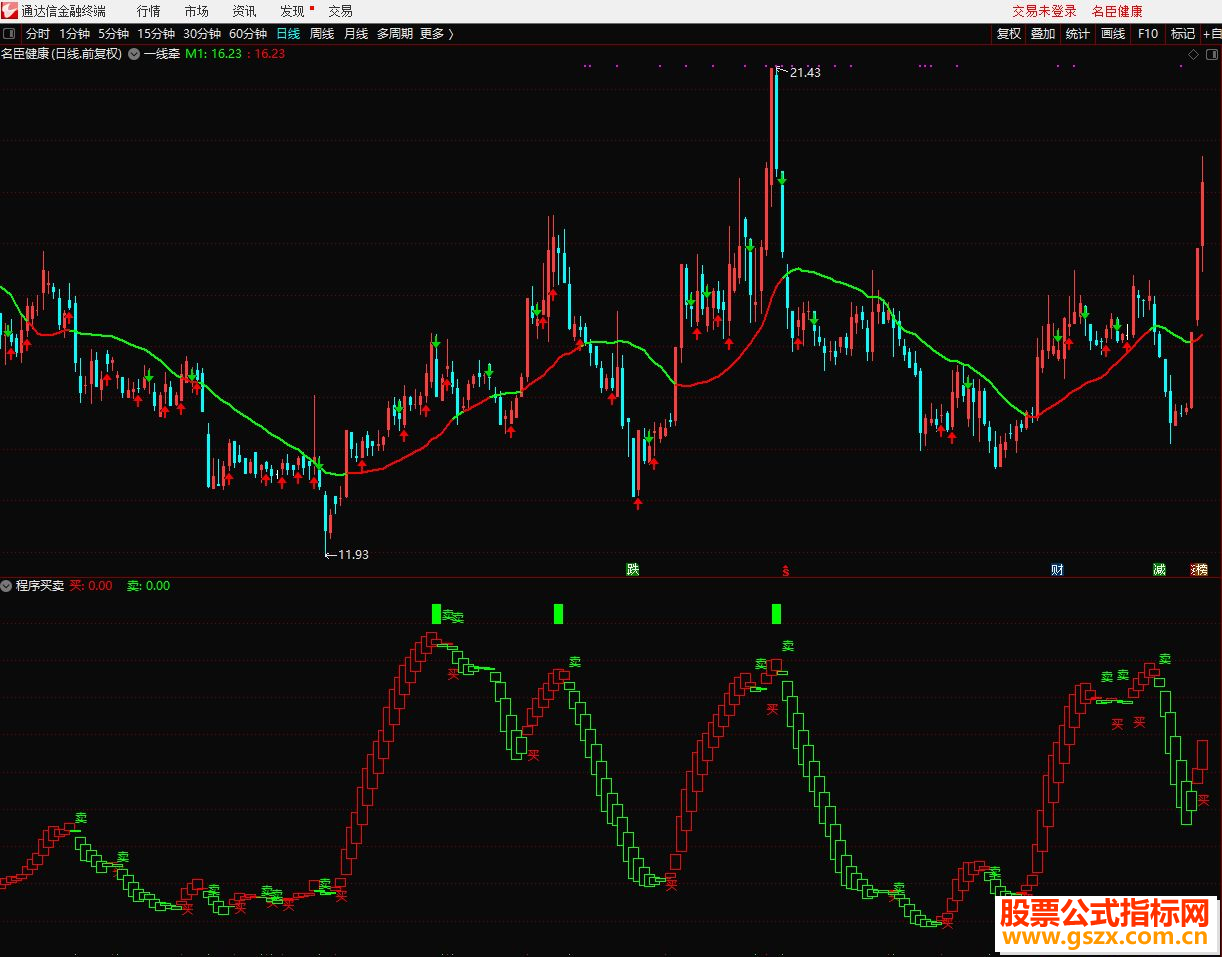Select the 多周期 multi-period tab
The width and height of the screenshot is (1222, 957).
click(395, 33)
